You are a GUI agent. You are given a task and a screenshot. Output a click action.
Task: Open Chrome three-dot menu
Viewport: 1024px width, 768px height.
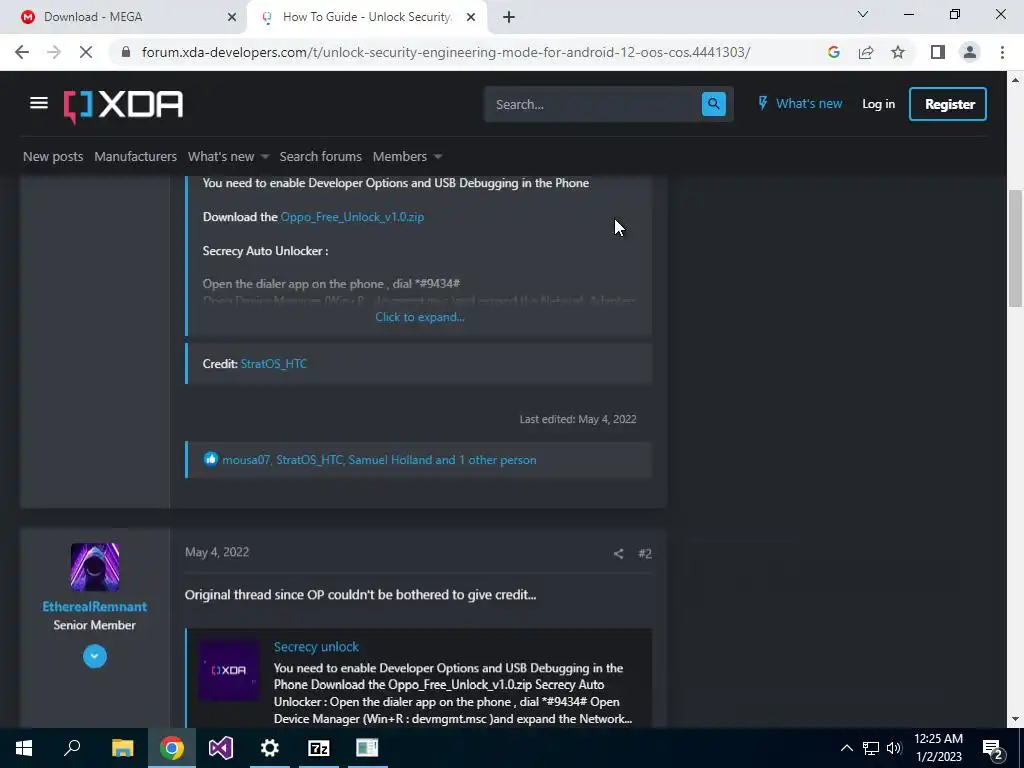pos(1002,52)
